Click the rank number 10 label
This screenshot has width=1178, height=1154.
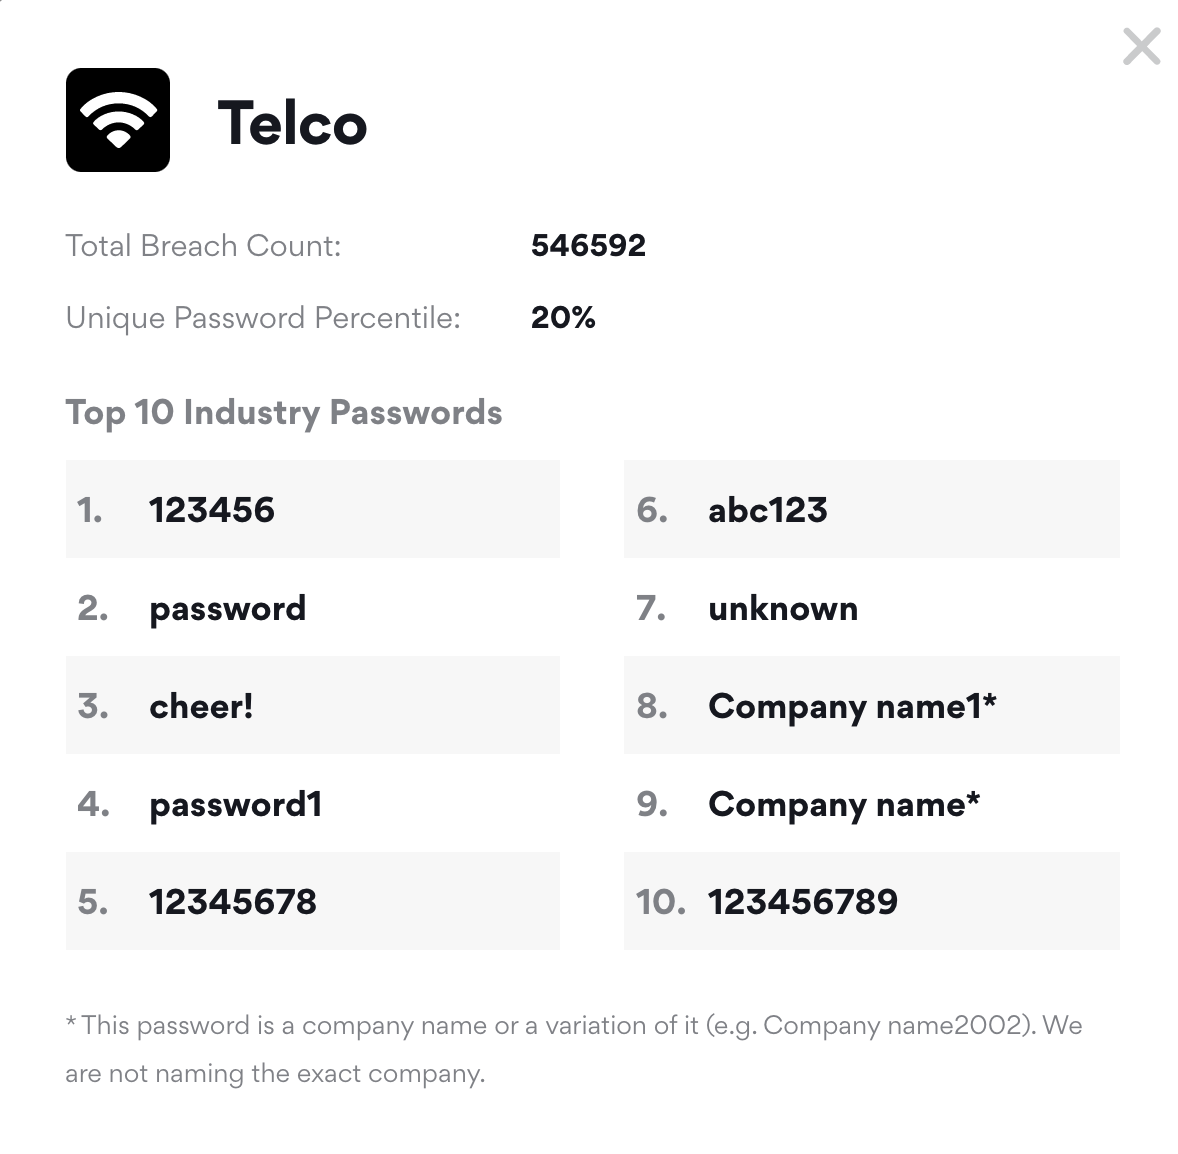click(x=660, y=902)
